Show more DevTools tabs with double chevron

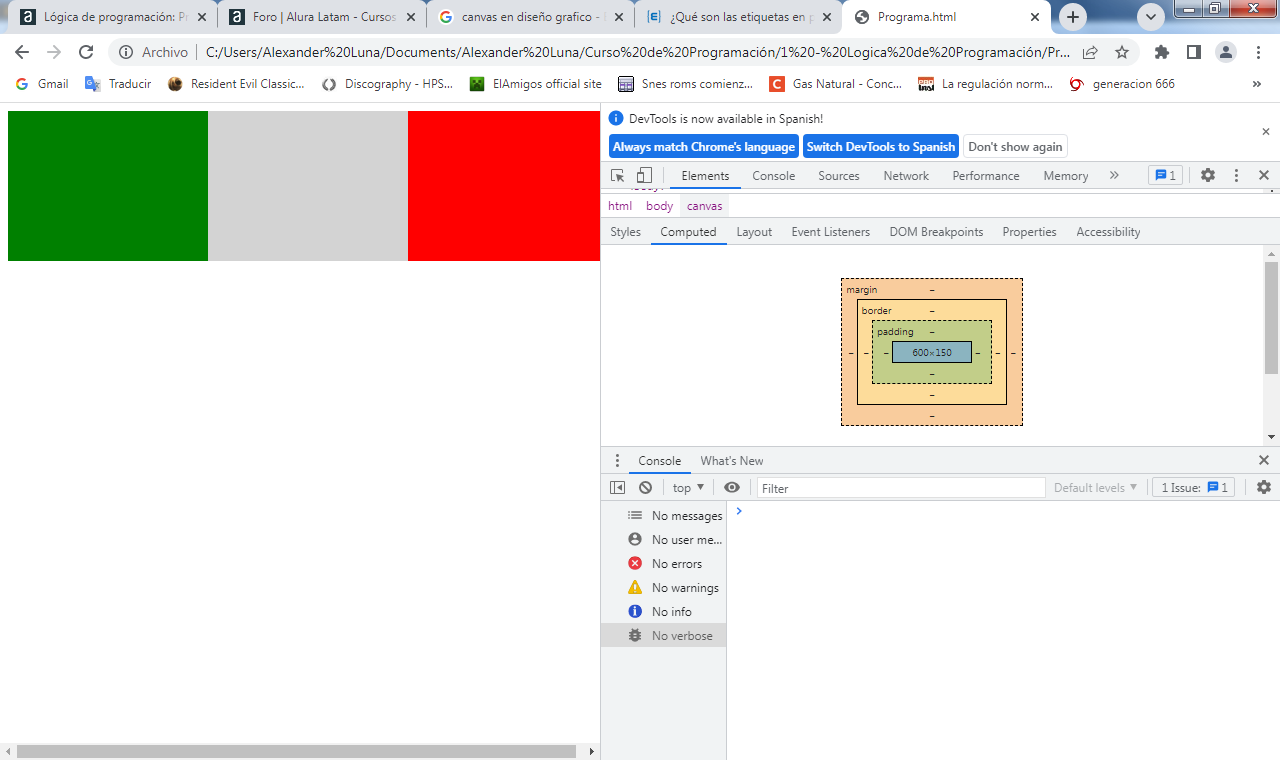1114,175
